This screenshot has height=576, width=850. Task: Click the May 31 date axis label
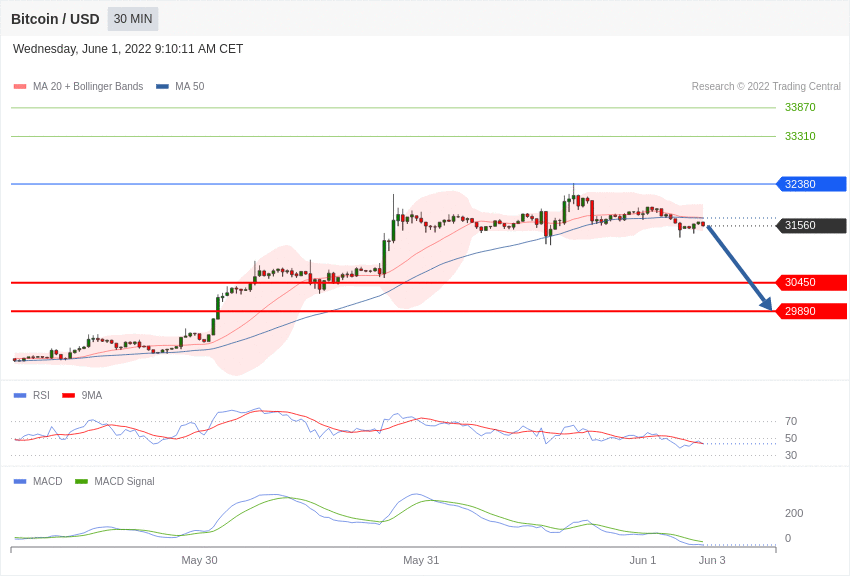(421, 560)
